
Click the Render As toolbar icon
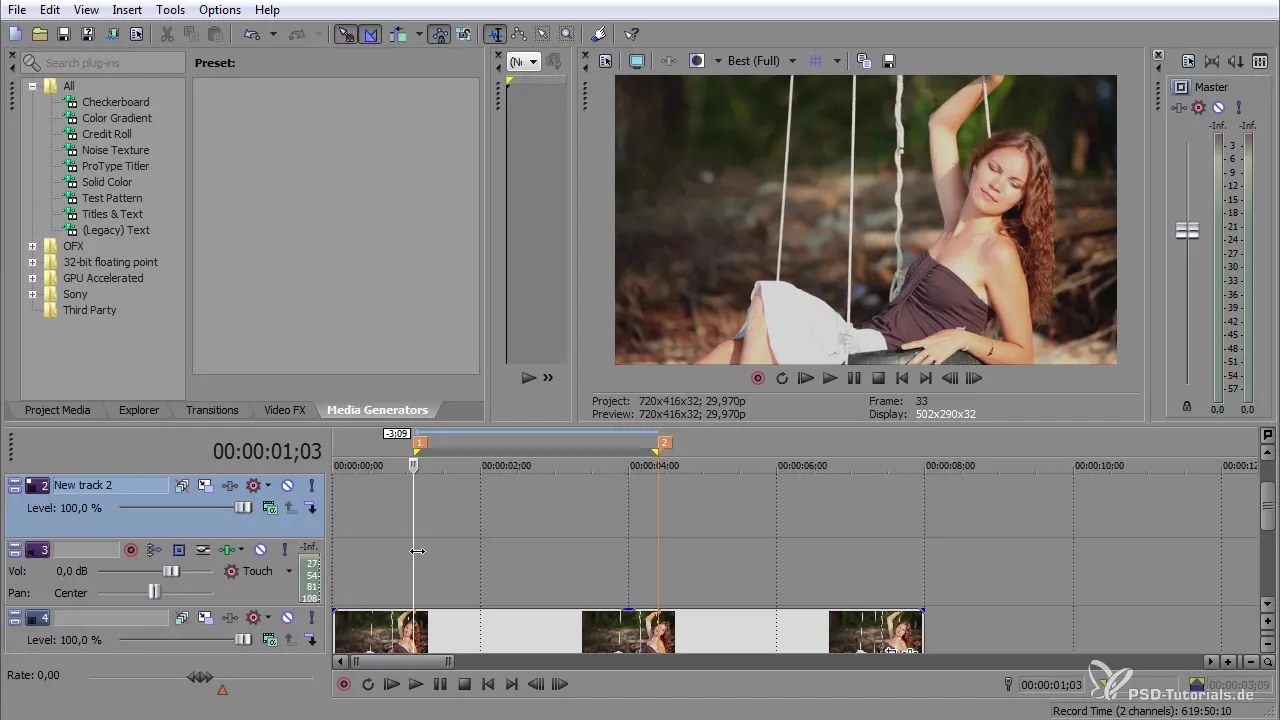112,34
